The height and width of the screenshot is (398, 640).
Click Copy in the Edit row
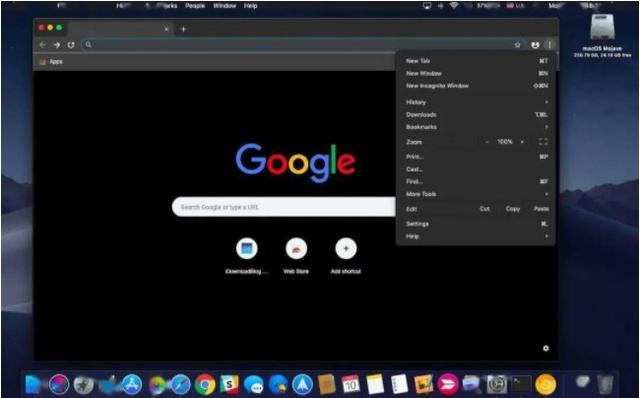(x=513, y=209)
